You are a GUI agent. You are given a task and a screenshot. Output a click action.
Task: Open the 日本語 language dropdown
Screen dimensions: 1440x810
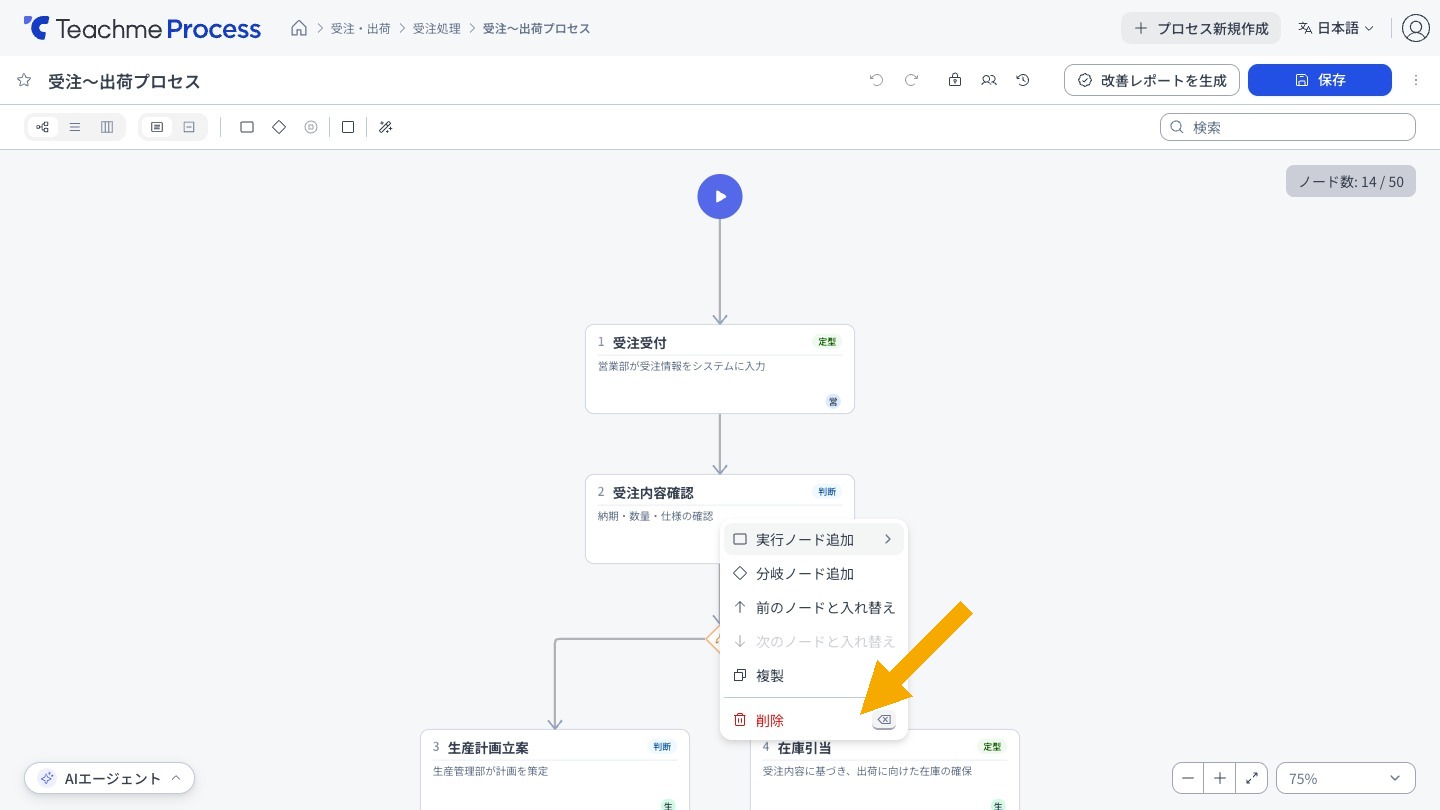pos(1336,28)
